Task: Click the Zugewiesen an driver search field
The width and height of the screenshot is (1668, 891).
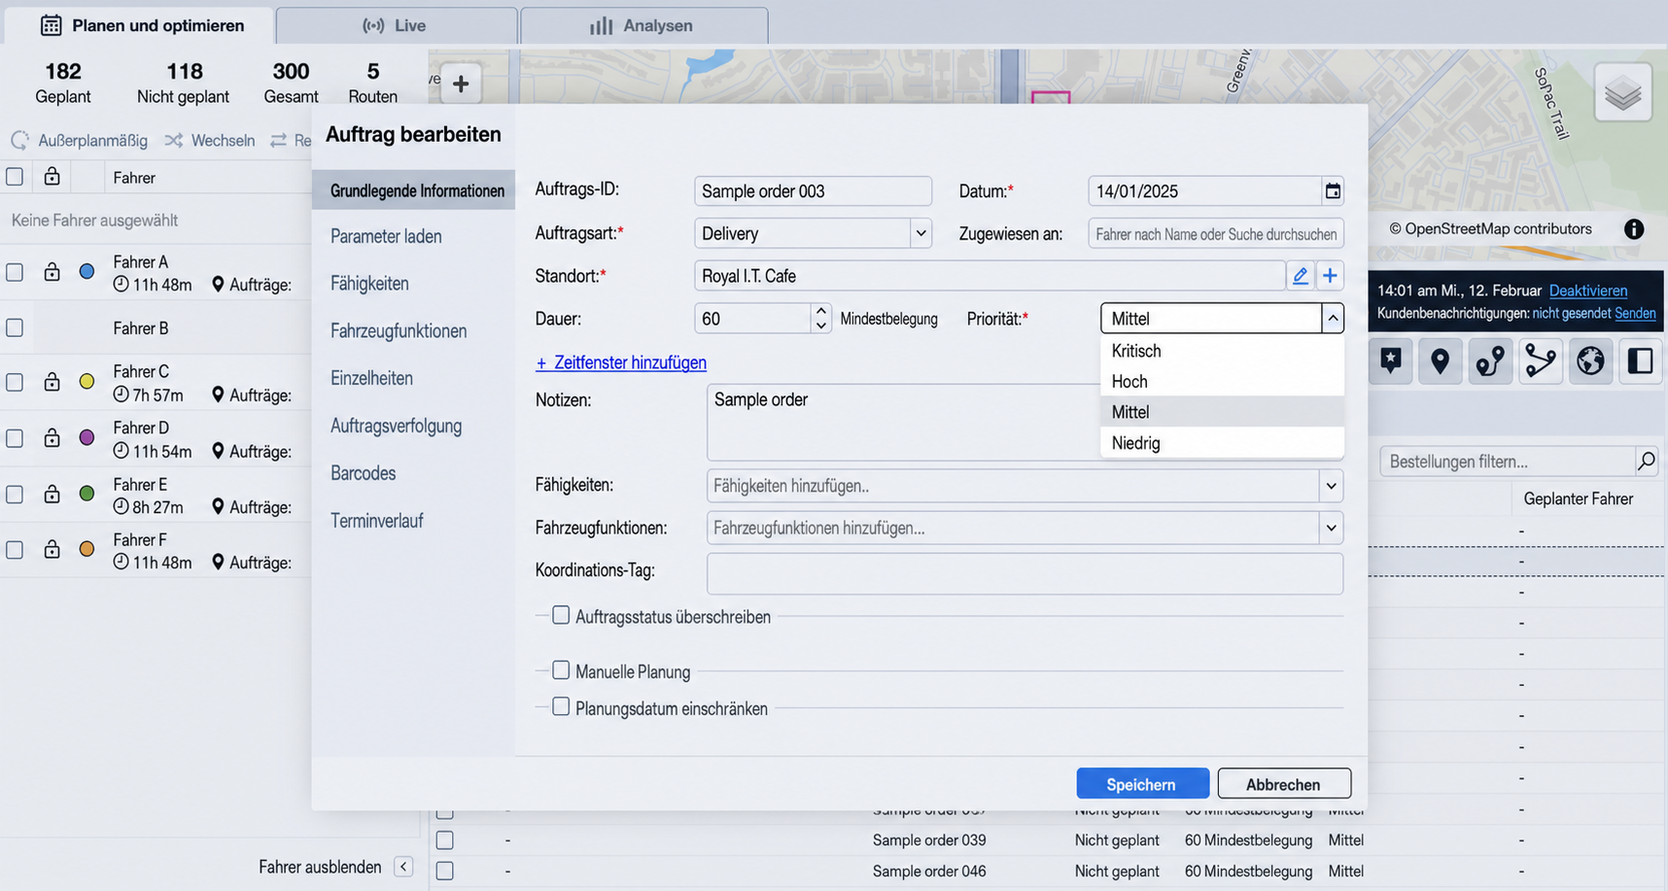Action: point(1216,234)
